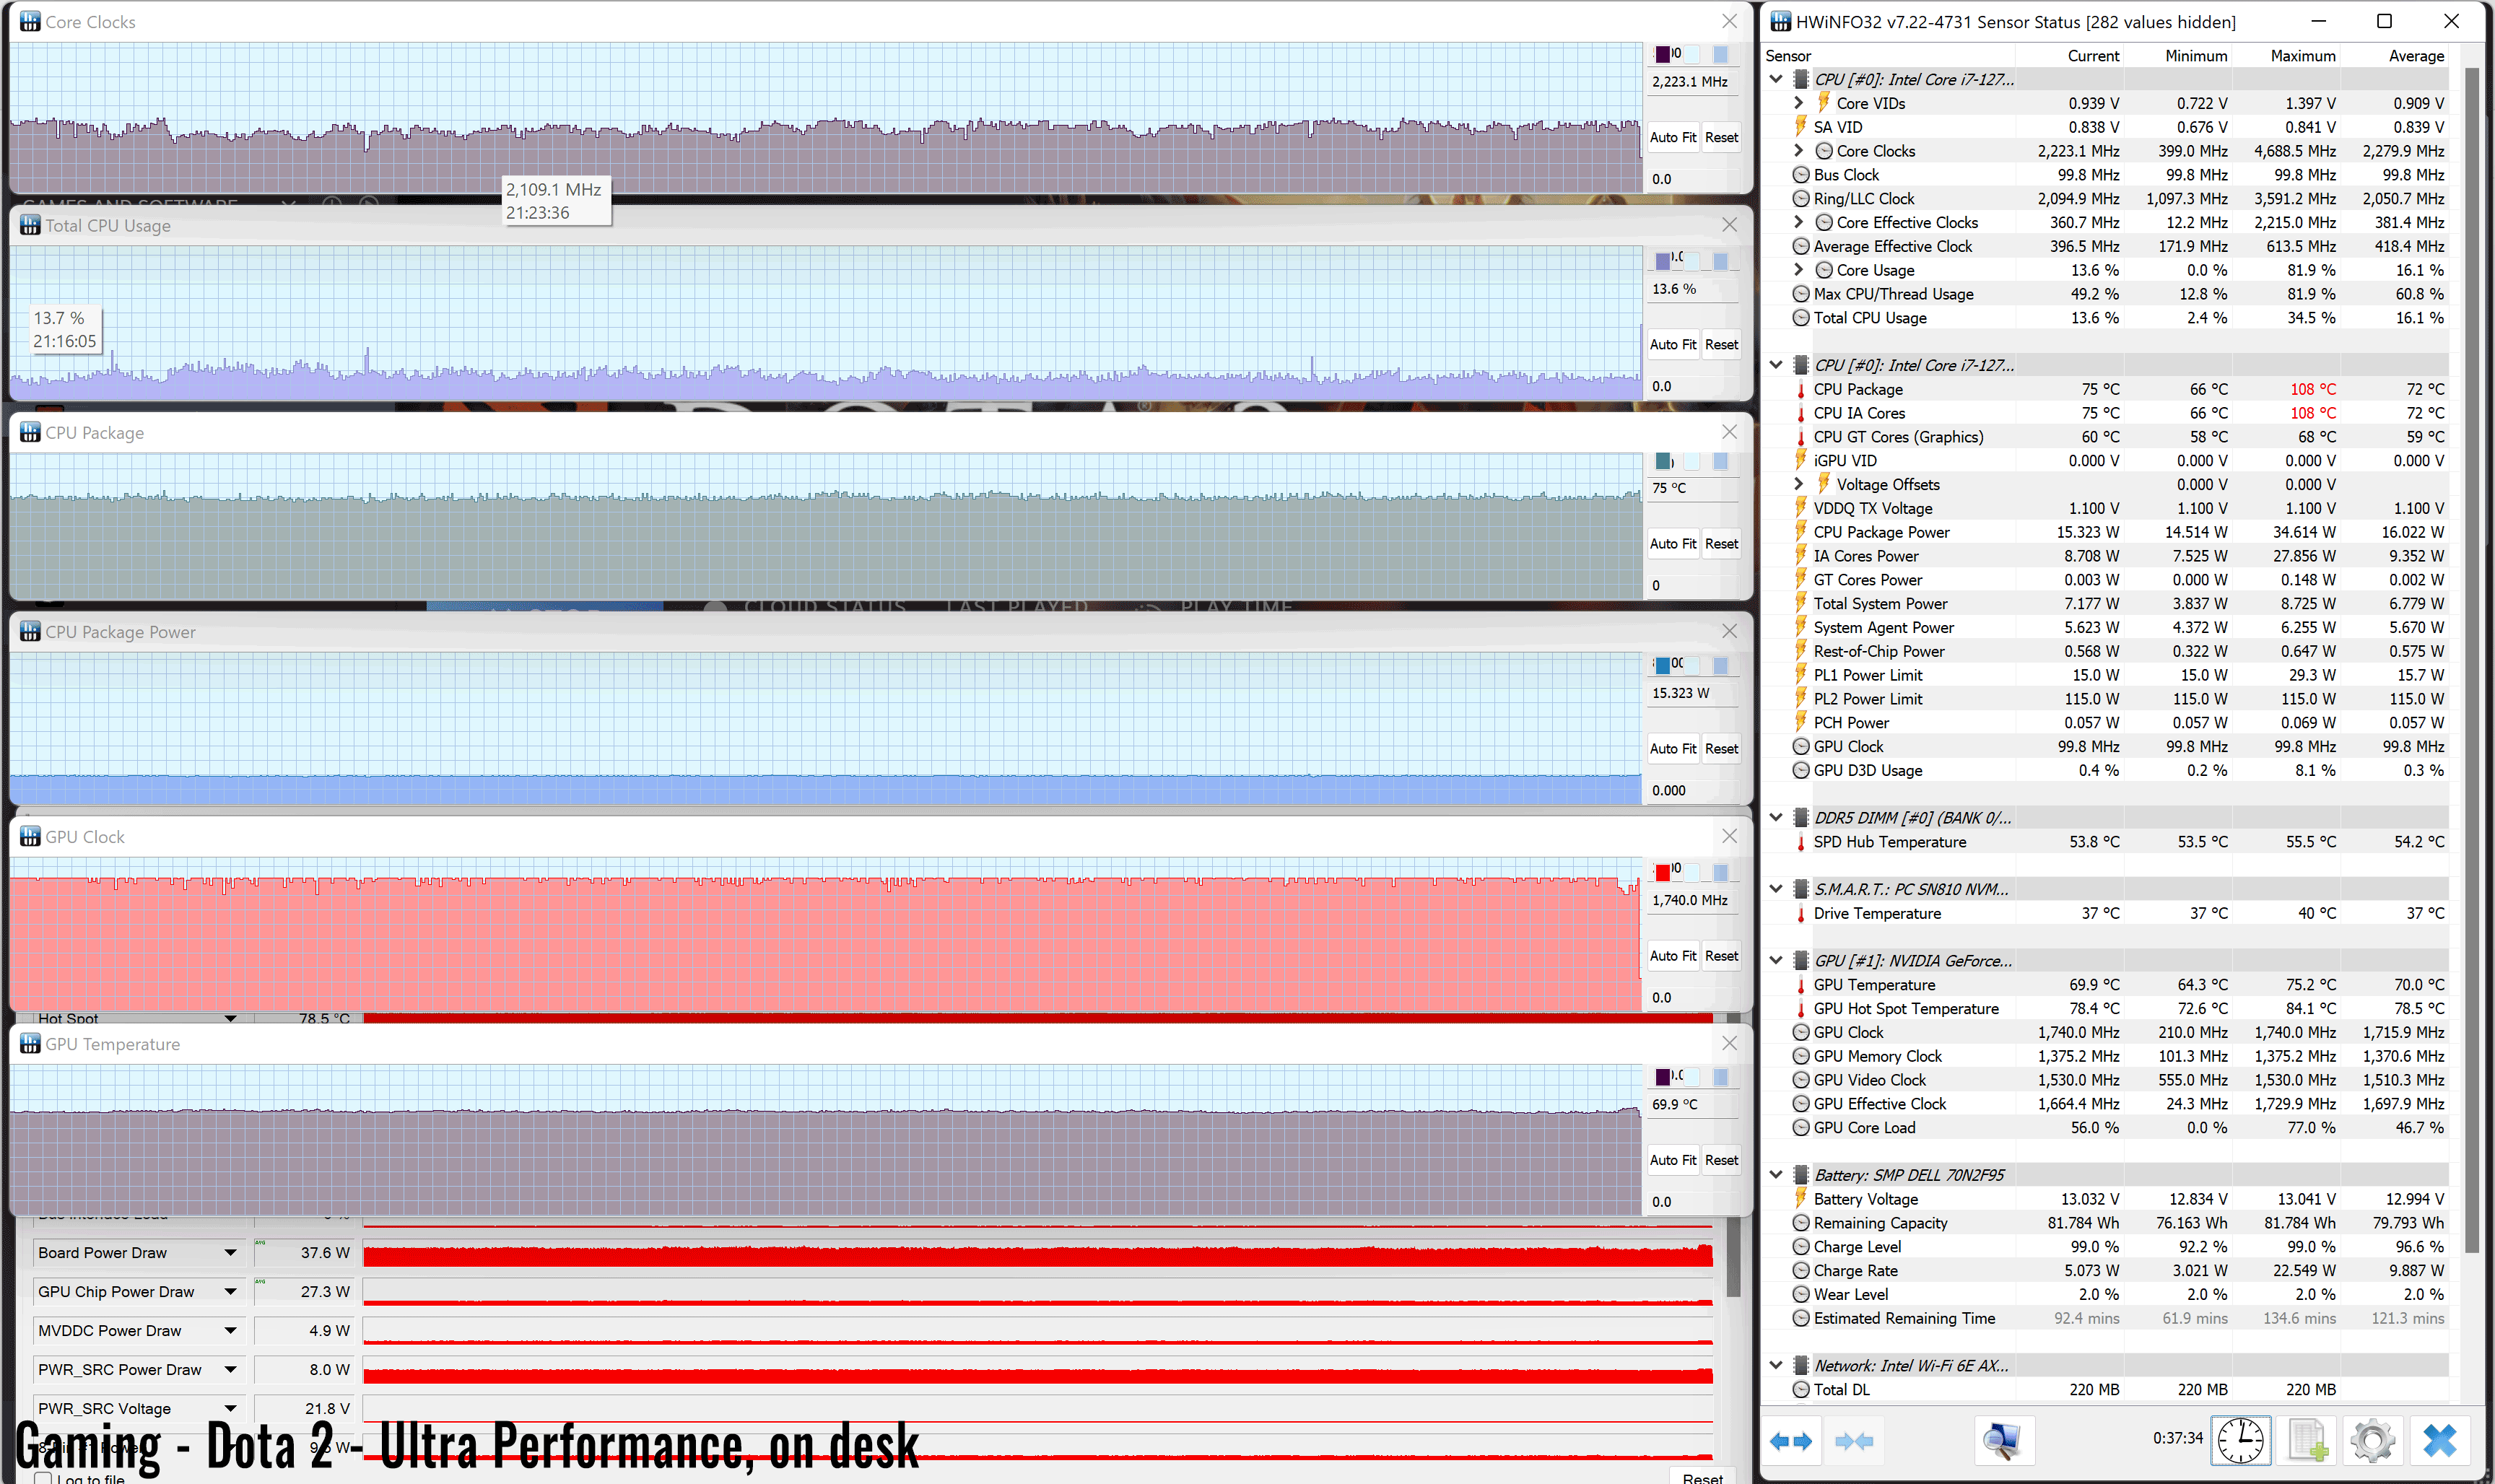Click the clock reset-timer icon in HWiNFO

[2240, 1441]
